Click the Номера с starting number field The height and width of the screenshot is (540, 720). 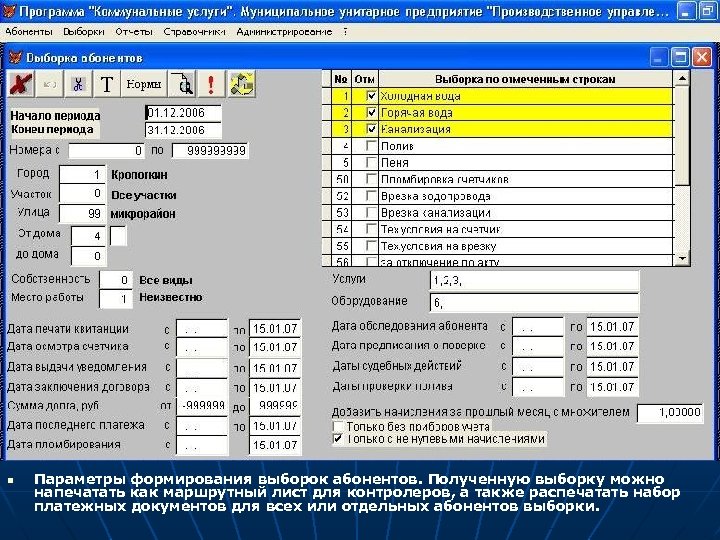[107, 151]
